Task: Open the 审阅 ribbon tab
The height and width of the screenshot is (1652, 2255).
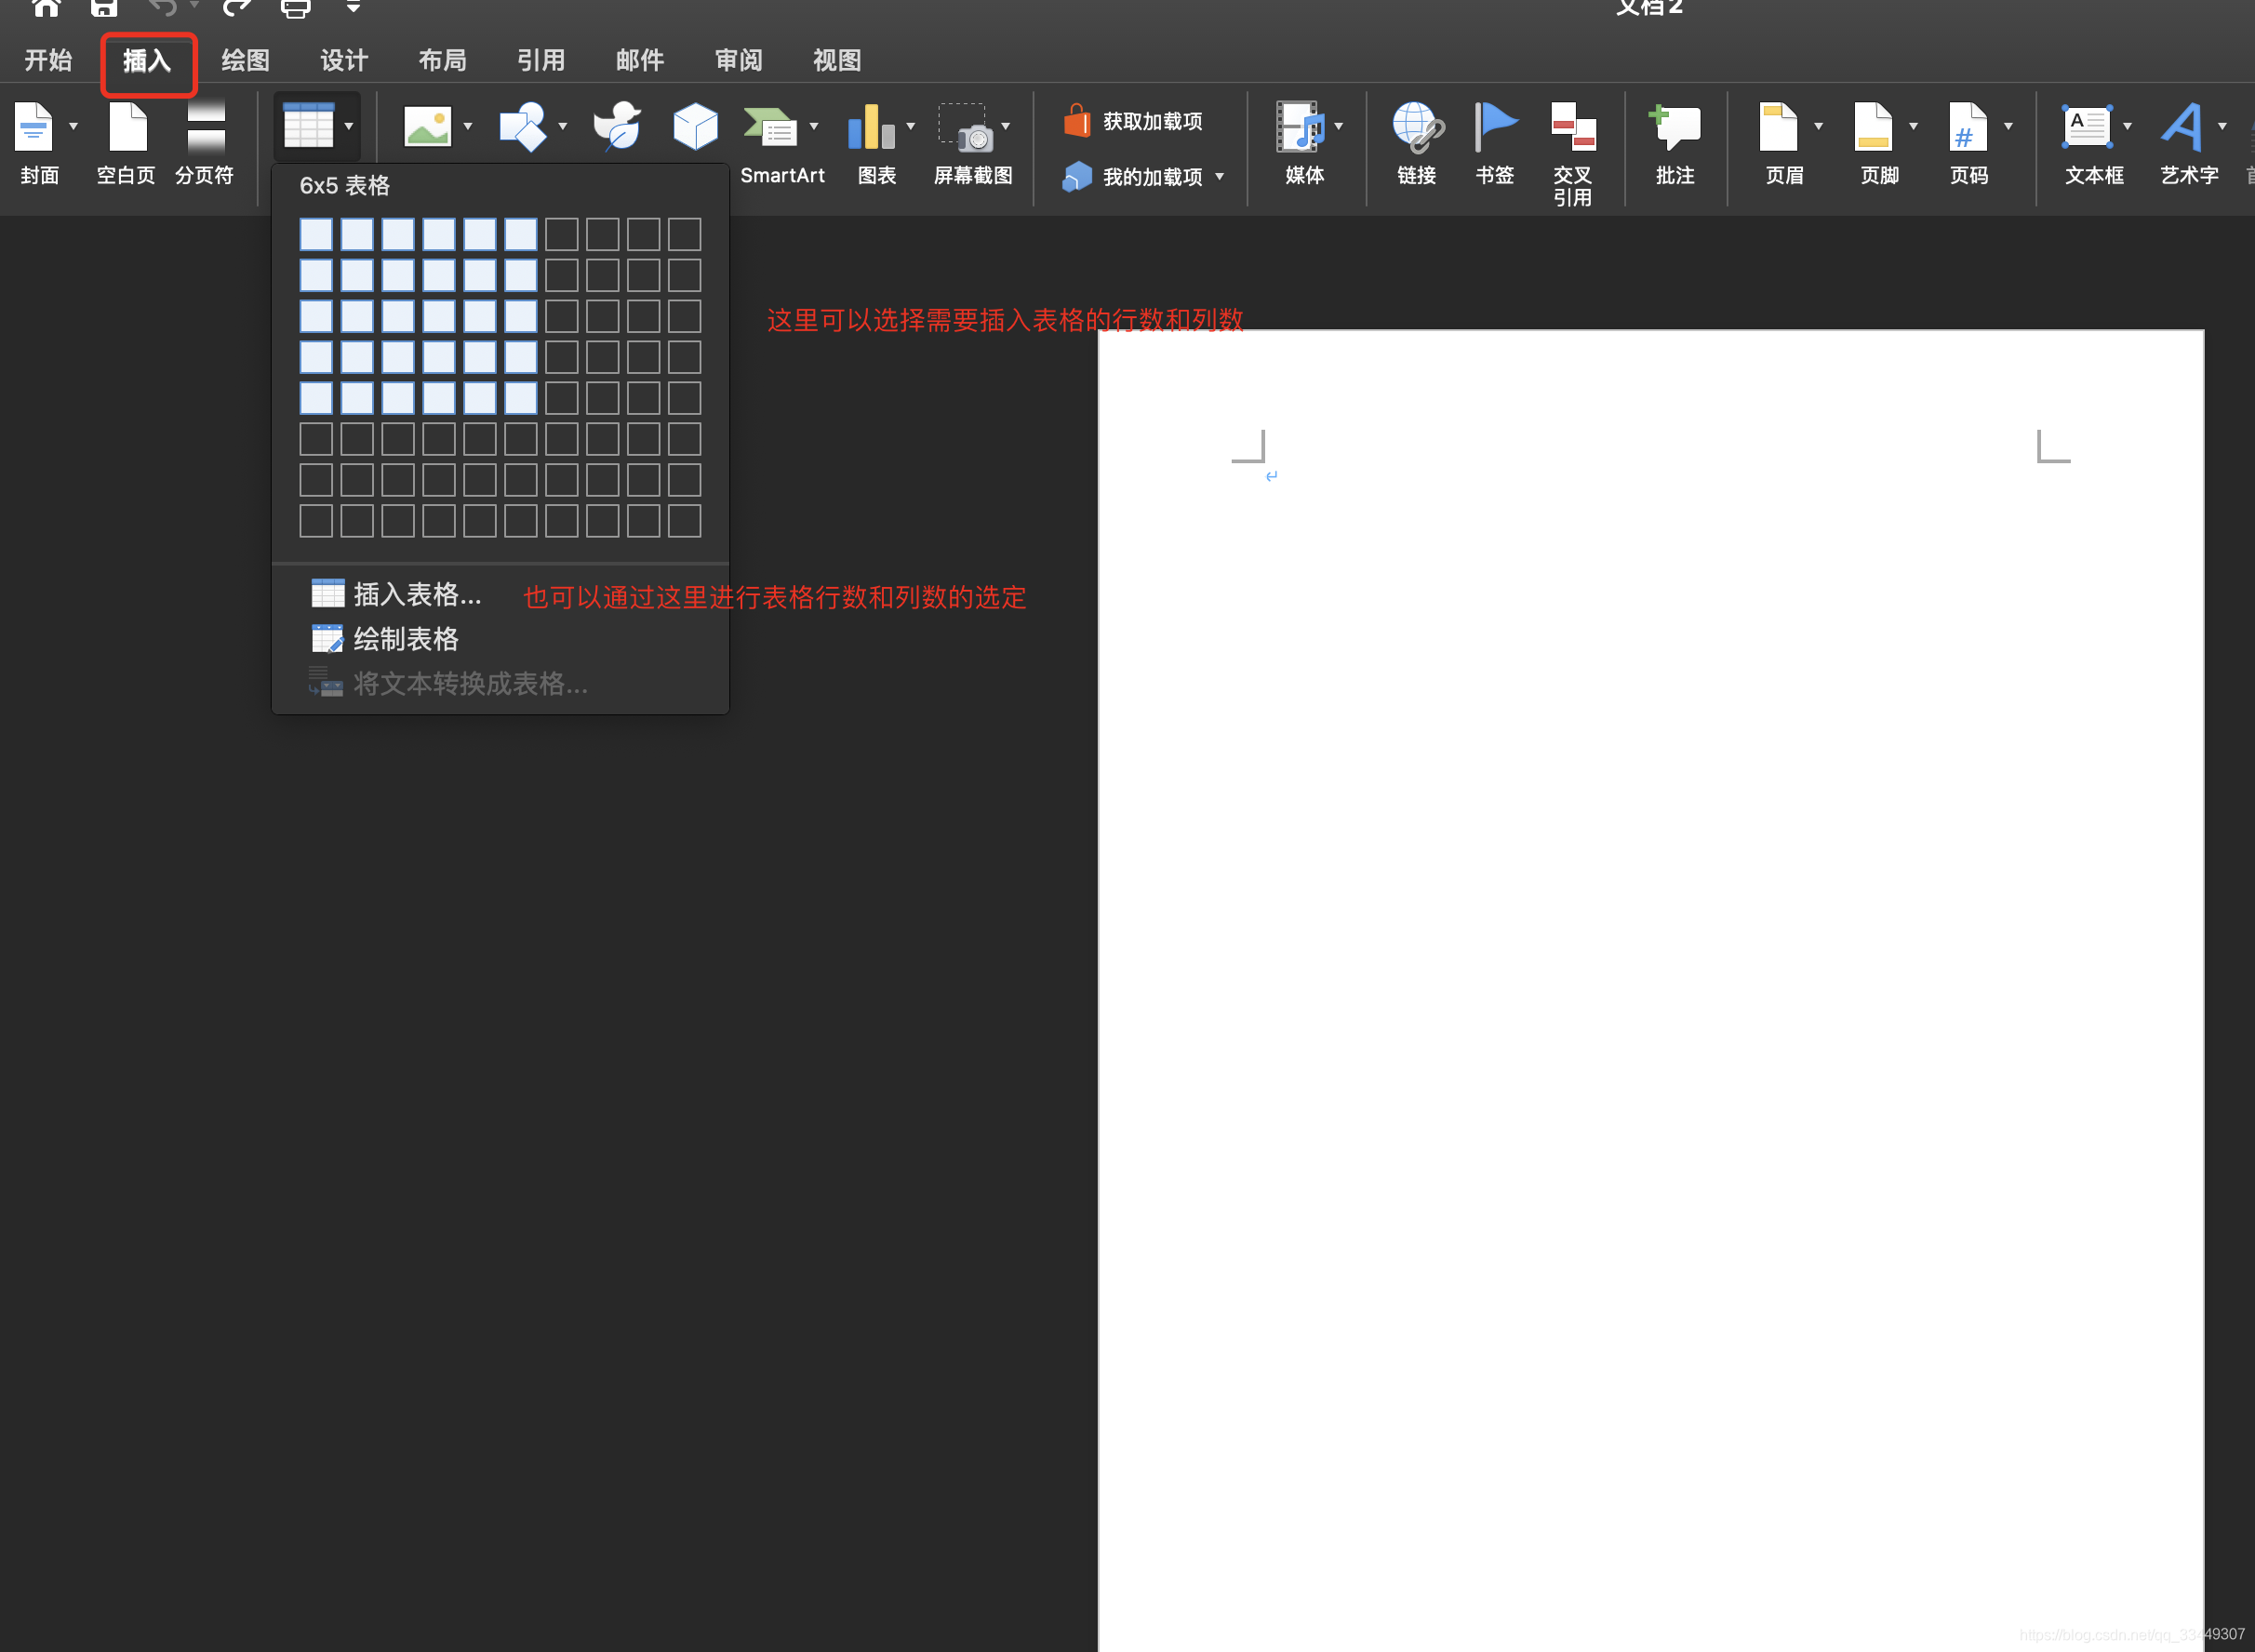Action: 738,60
